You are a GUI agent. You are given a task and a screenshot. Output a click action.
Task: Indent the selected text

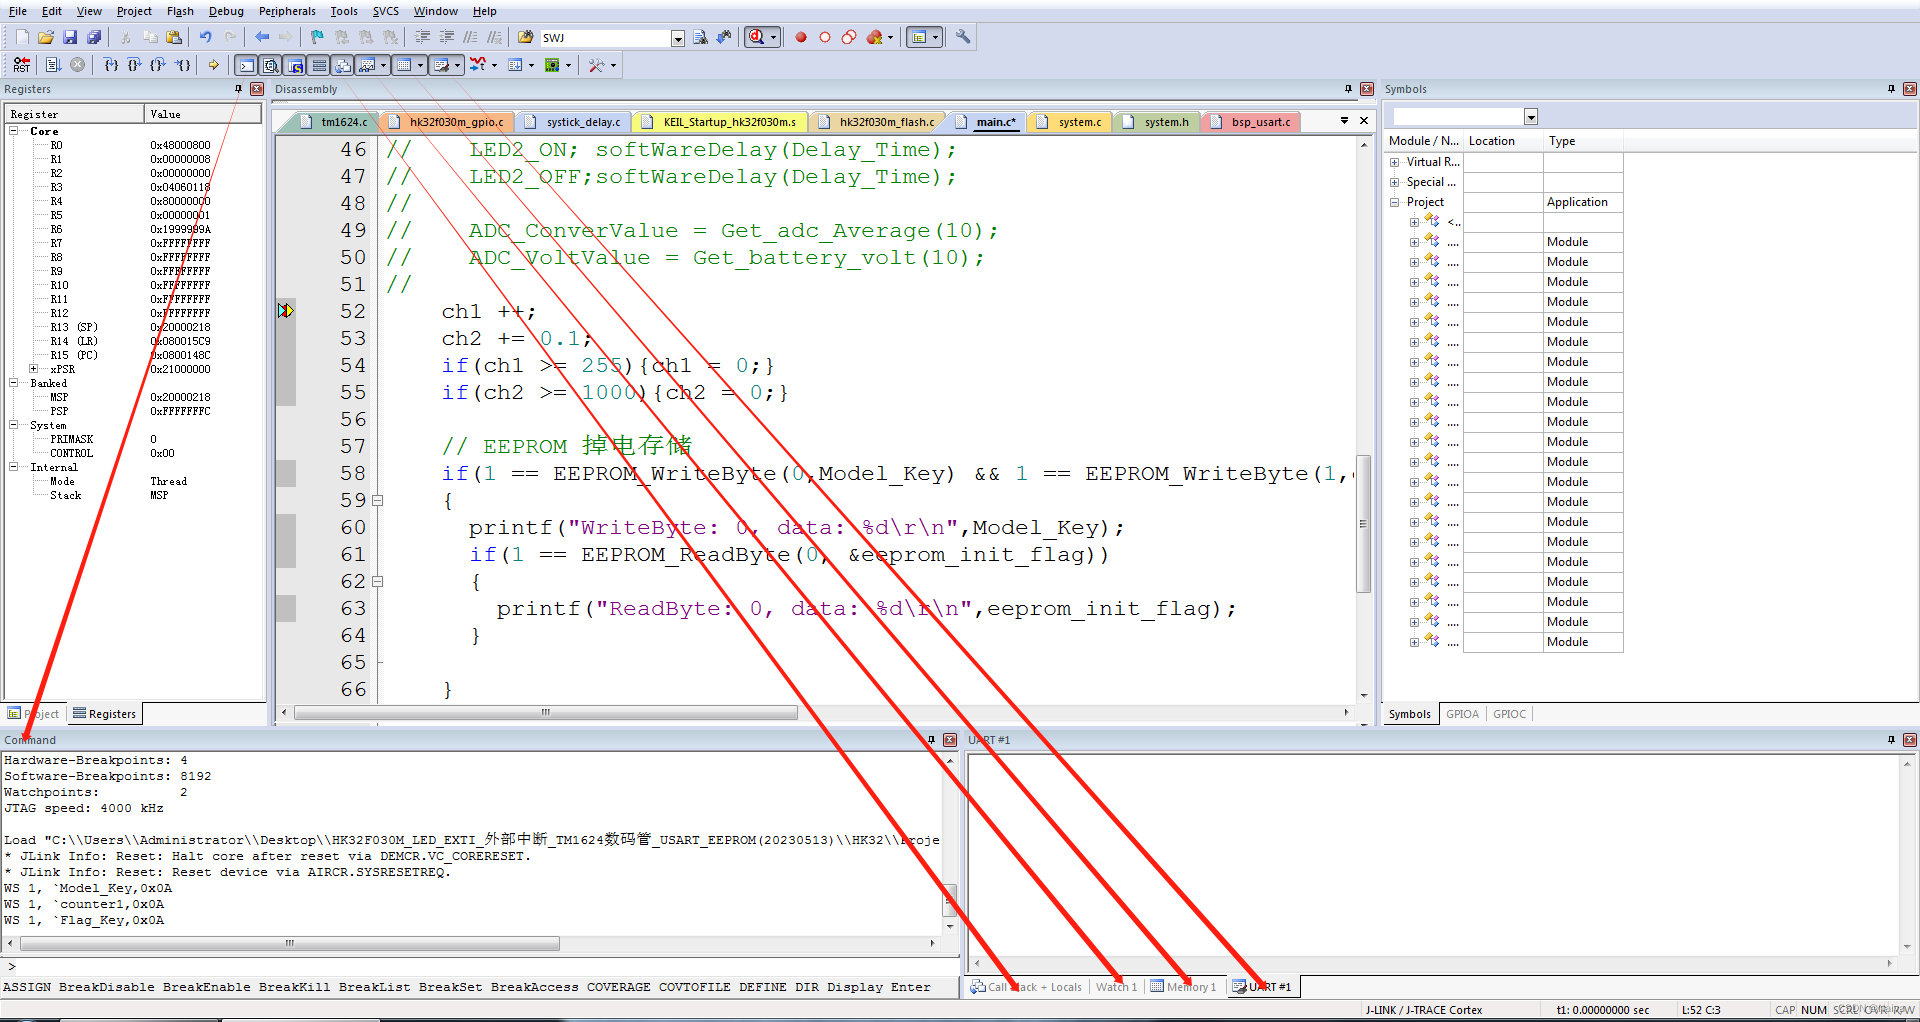[422, 37]
